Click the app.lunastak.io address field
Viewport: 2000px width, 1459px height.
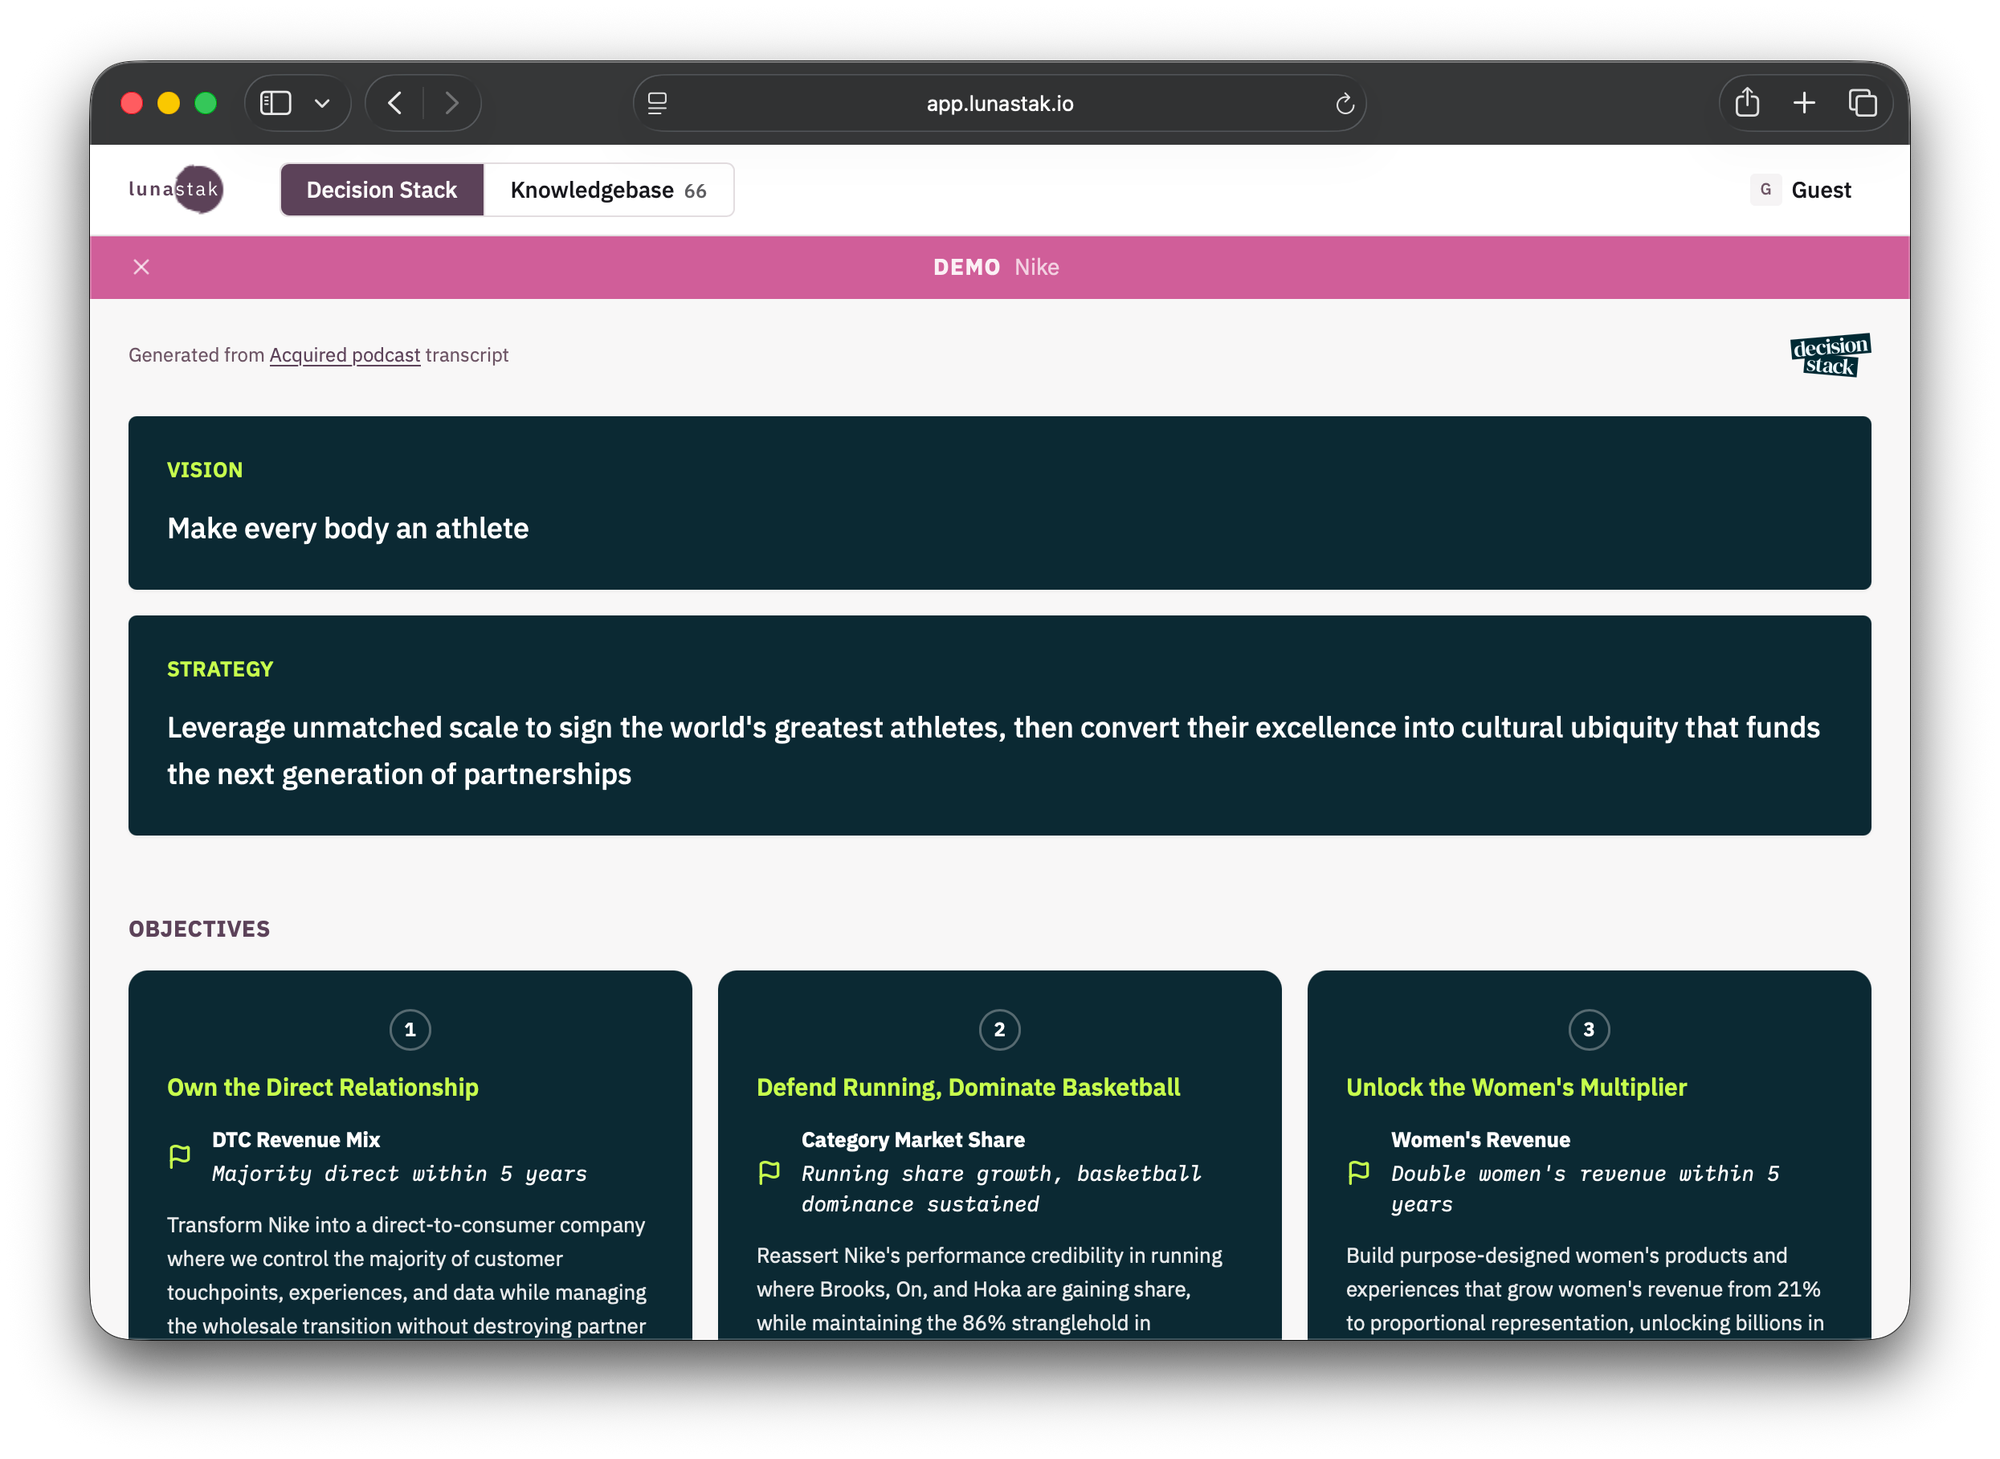tap(999, 103)
